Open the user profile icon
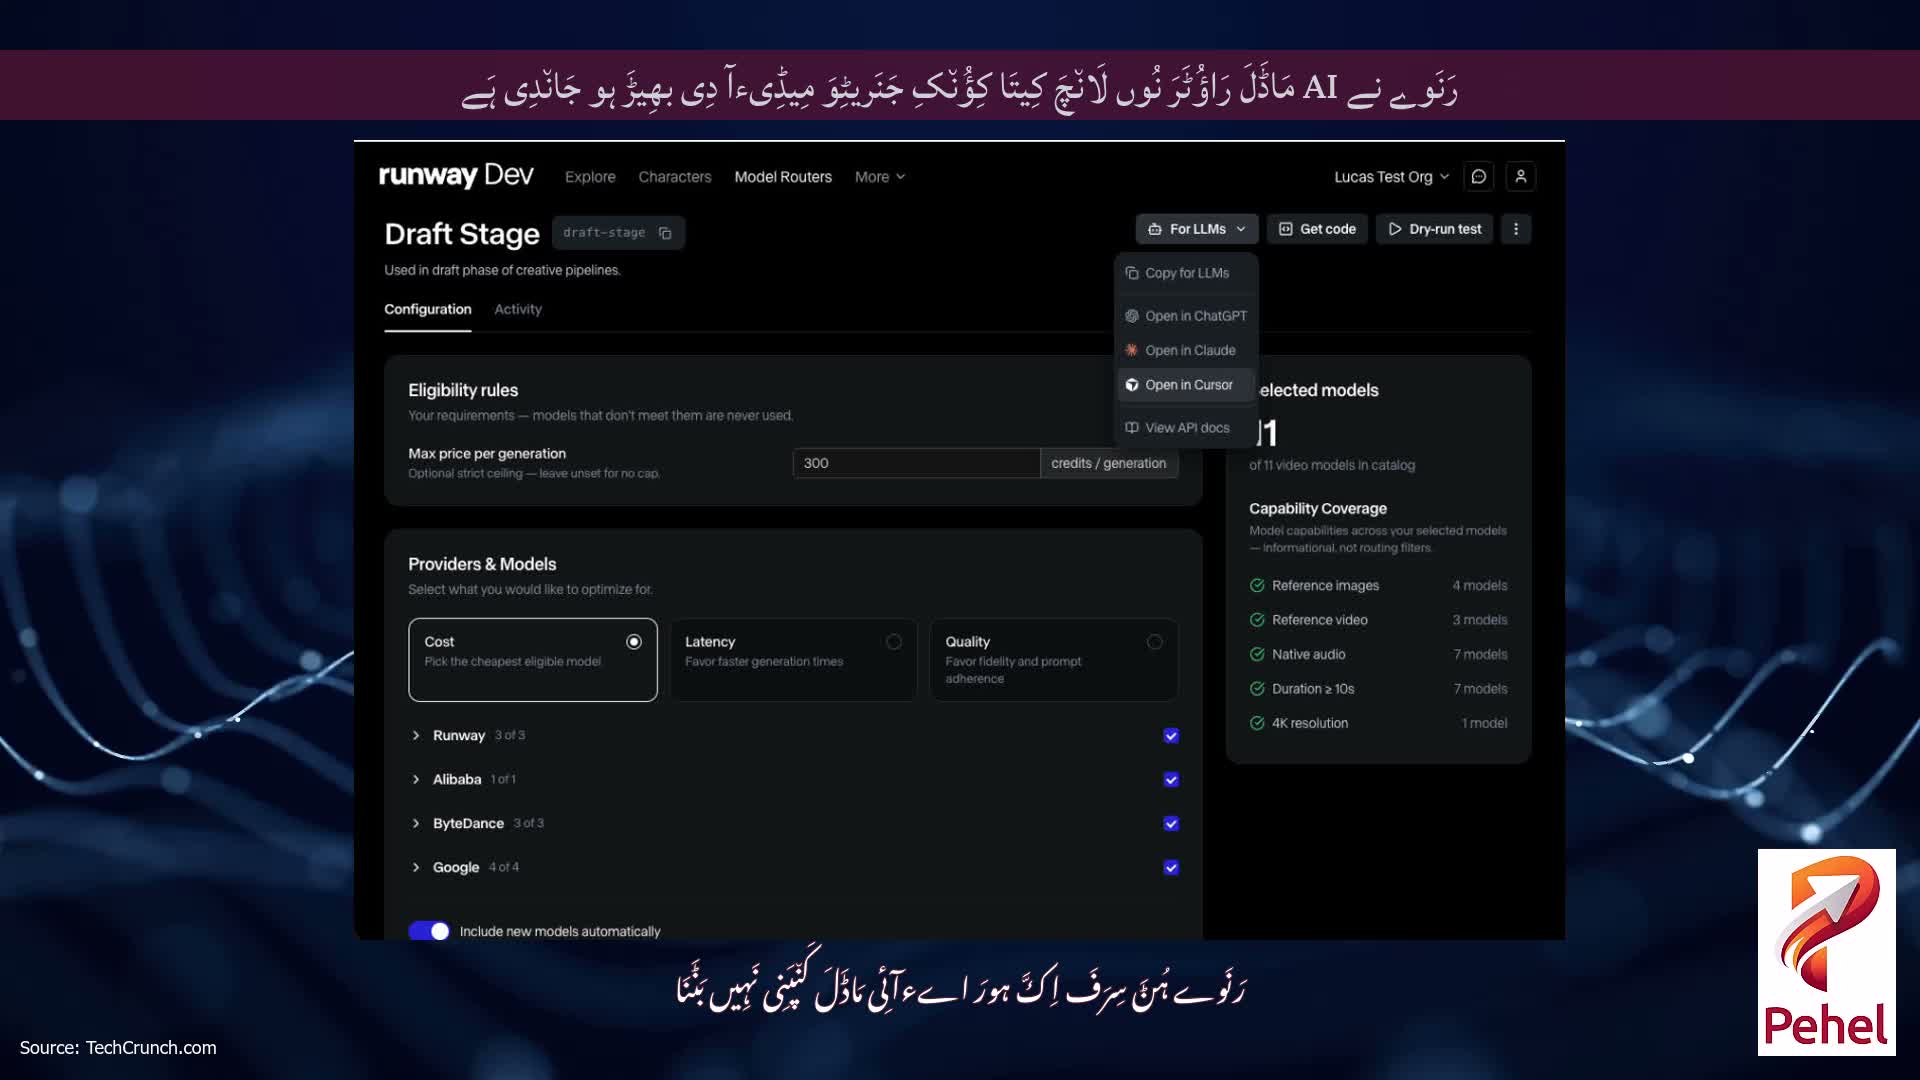The height and width of the screenshot is (1080, 1920). [1521, 176]
